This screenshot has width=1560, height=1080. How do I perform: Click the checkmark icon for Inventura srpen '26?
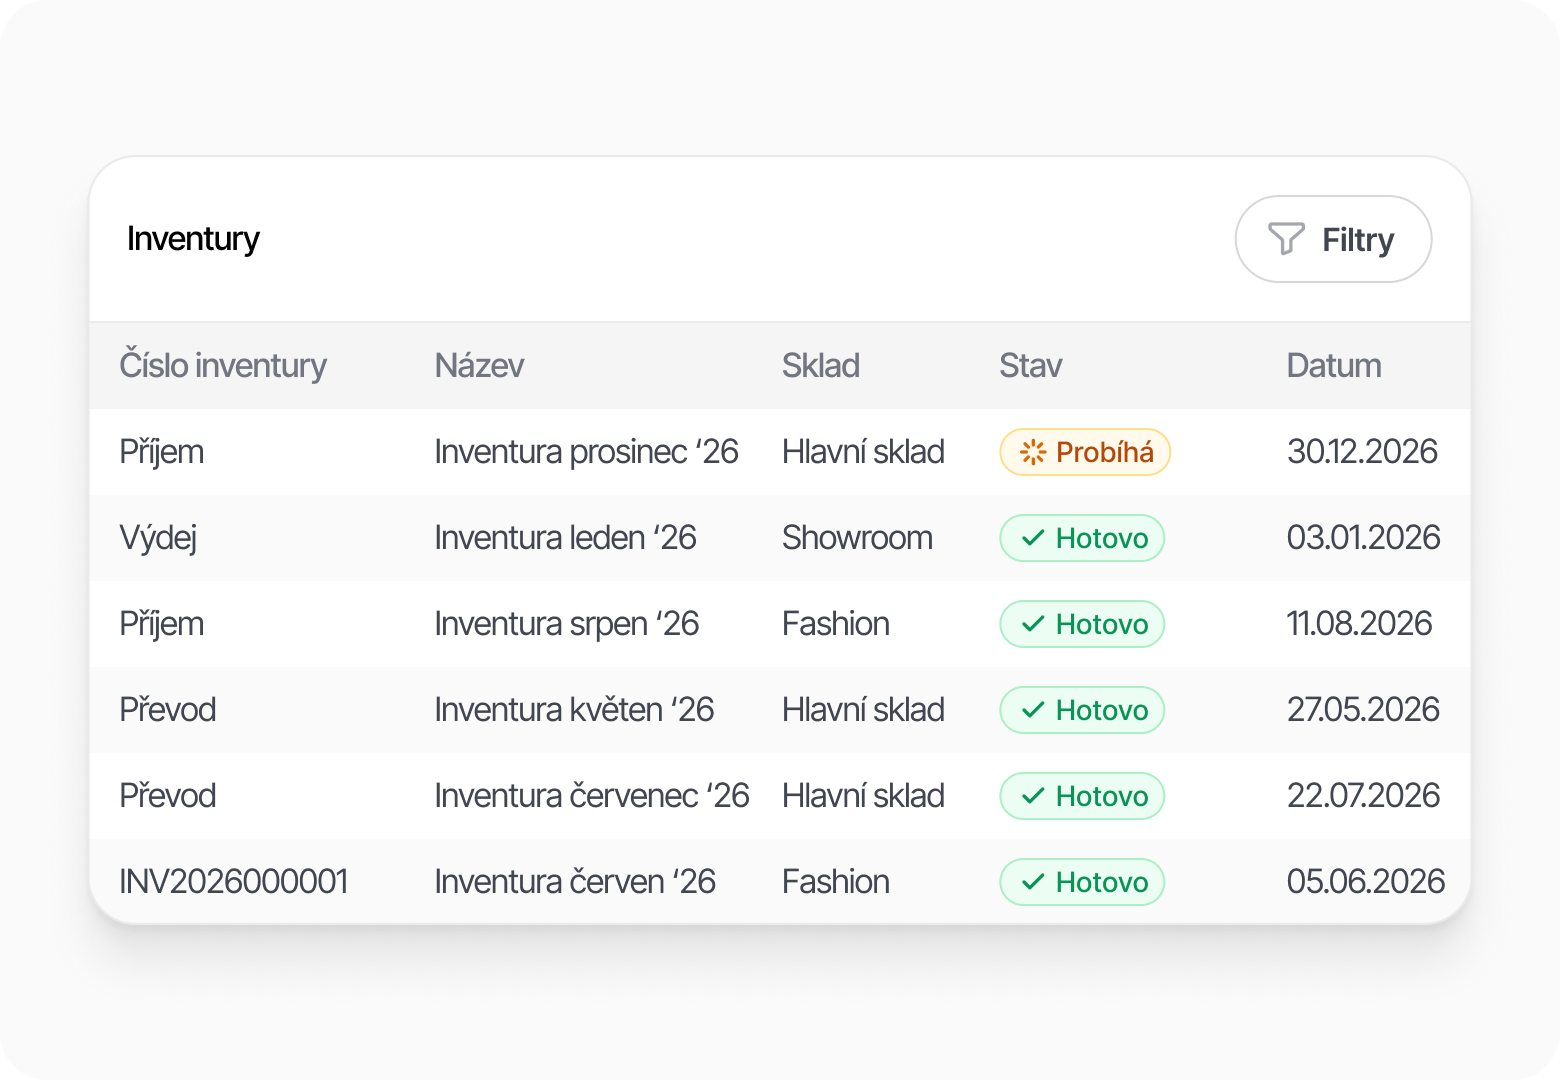point(1033,624)
